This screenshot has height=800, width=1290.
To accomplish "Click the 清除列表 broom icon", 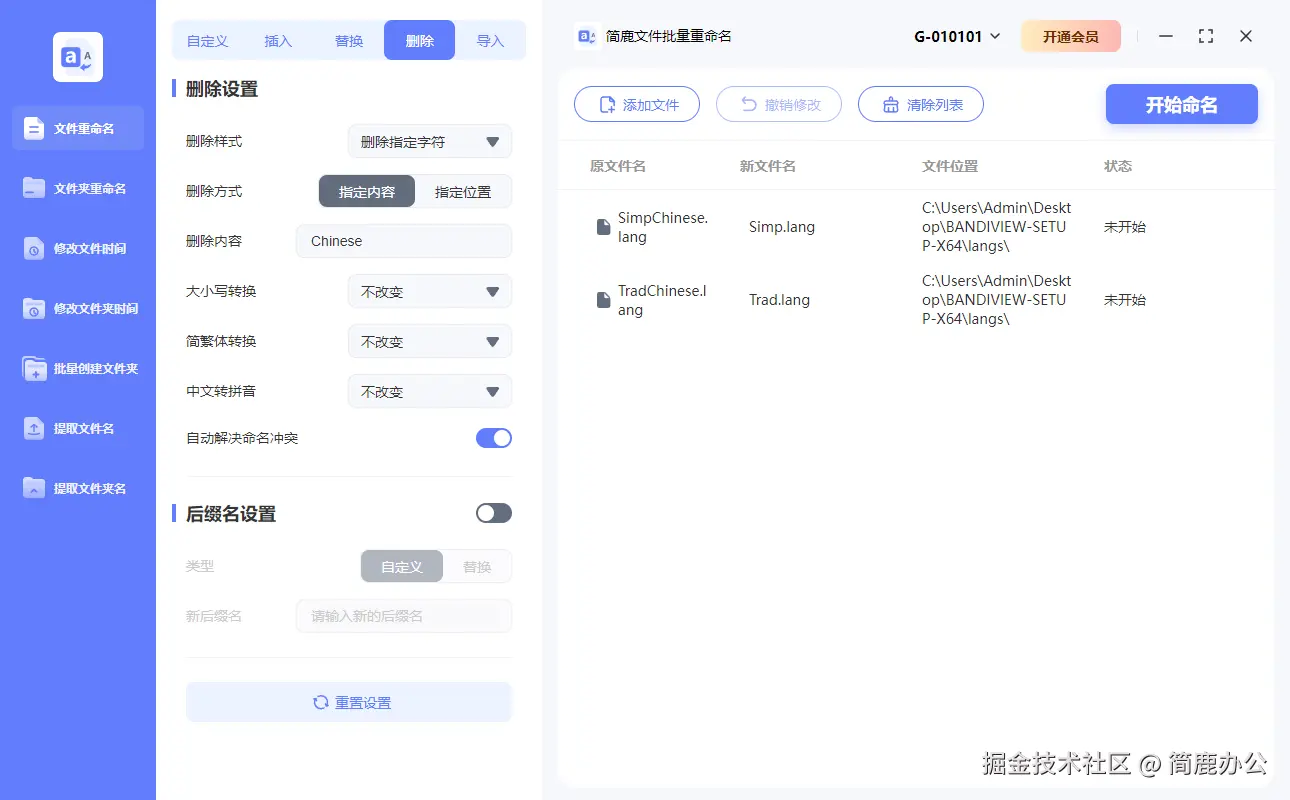I will 891,103.
